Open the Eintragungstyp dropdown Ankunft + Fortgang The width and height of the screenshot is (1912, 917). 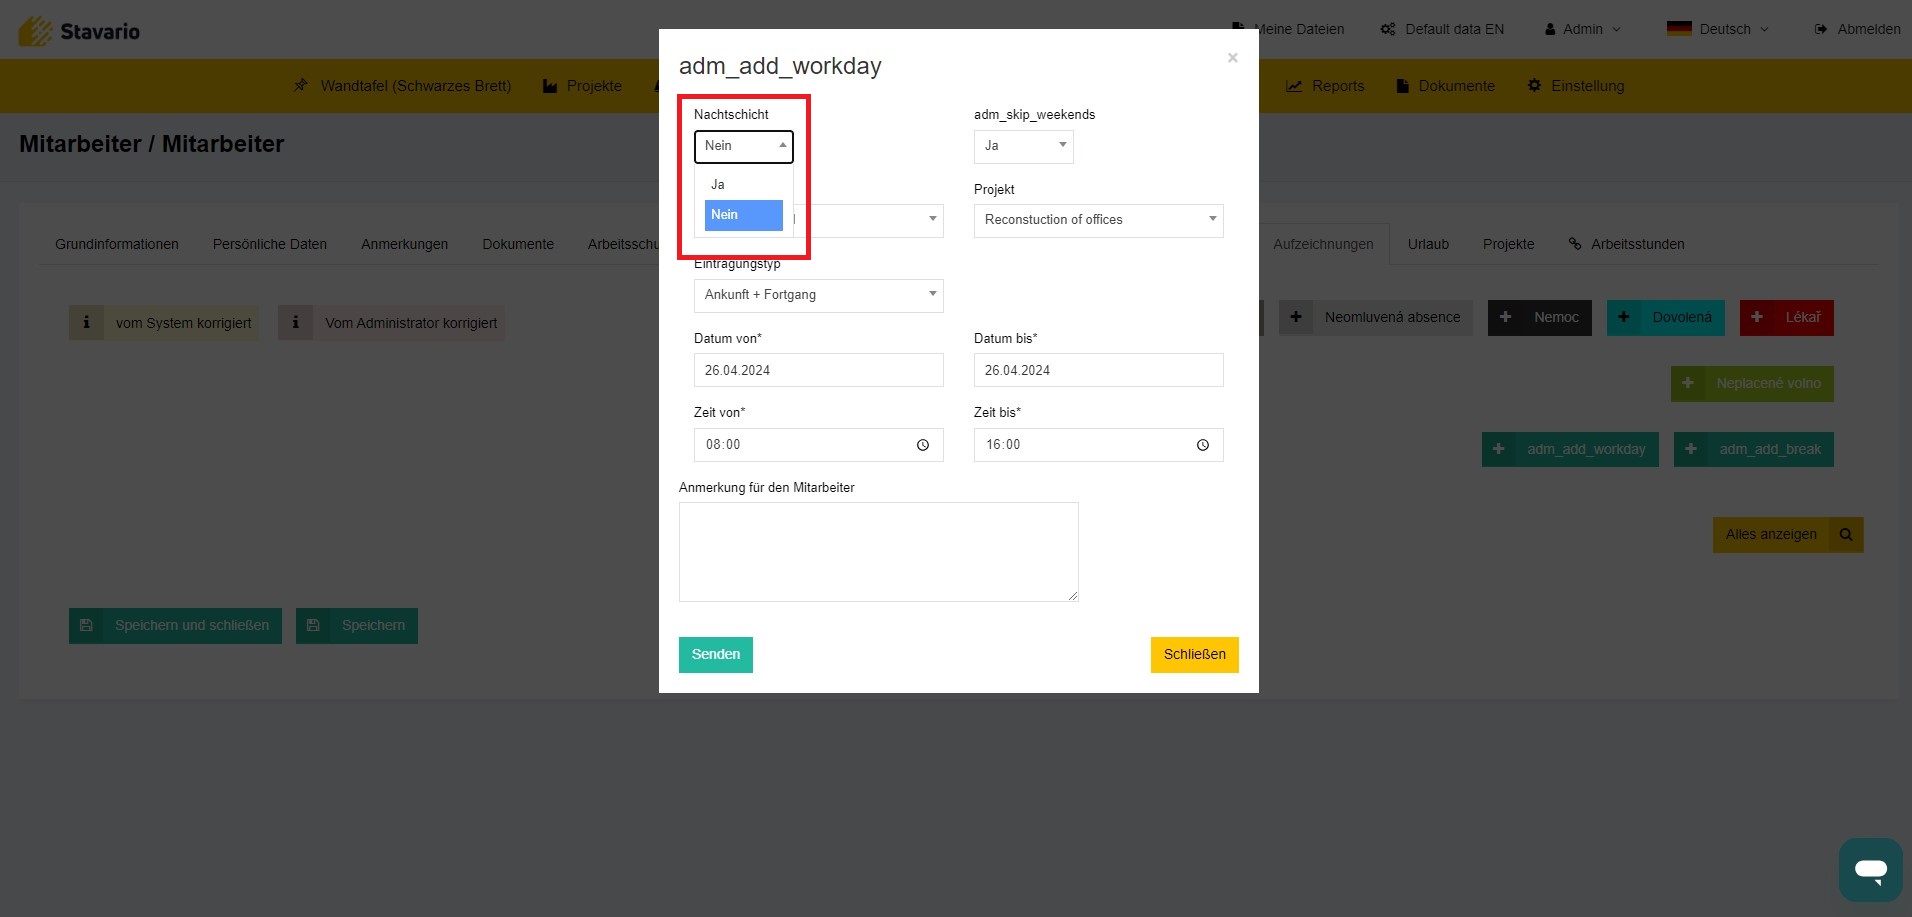coord(818,295)
